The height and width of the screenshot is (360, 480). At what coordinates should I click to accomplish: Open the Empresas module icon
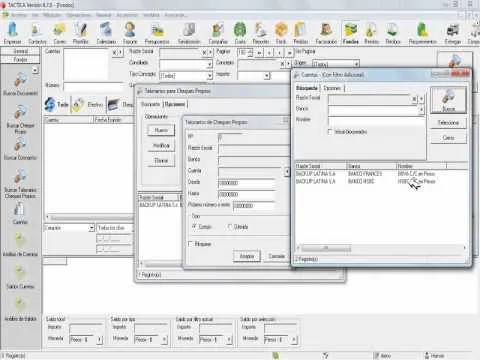[13, 33]
